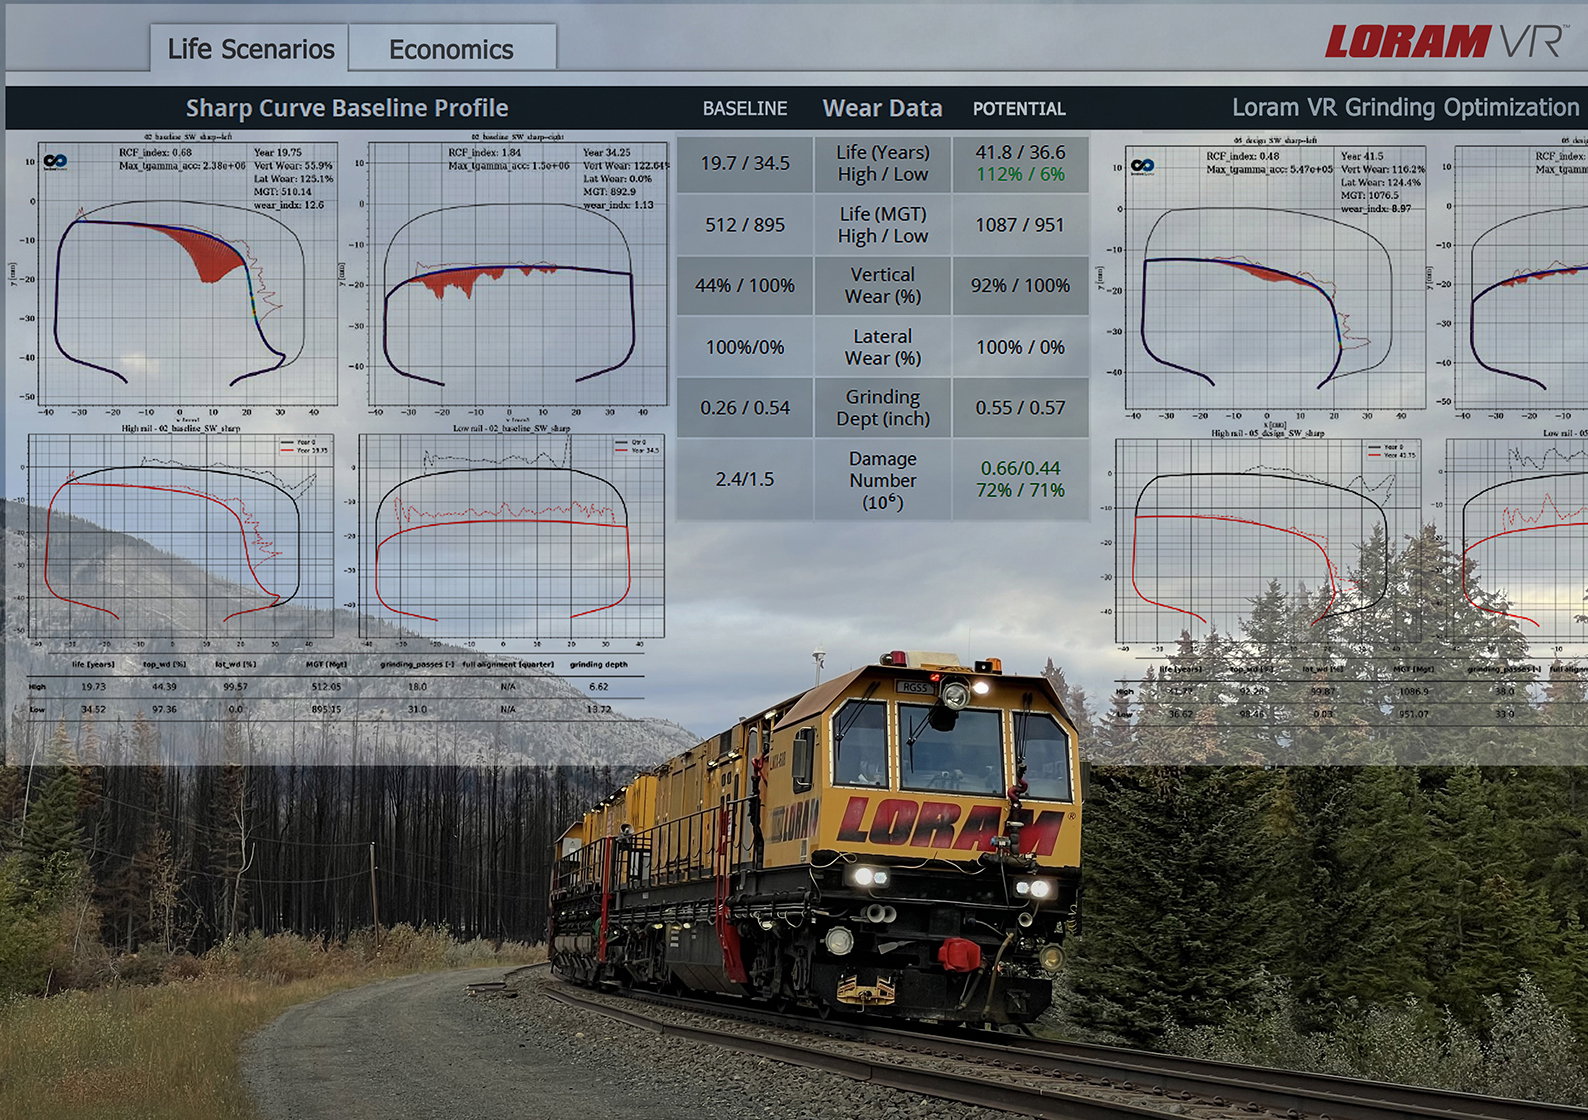The height and width of the screenshot is (1120, 1588).
Task: Click the 'Sharp Curve Baseline Profile' heading
Action: point(347,108)
